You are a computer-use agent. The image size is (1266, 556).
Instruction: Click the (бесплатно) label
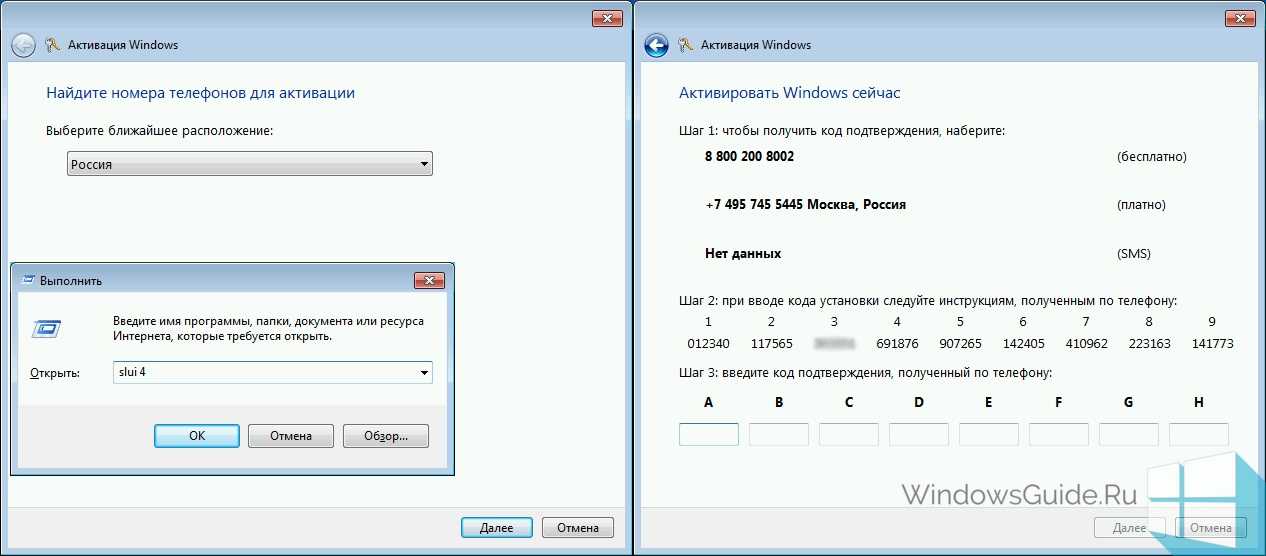point(1151,157)
